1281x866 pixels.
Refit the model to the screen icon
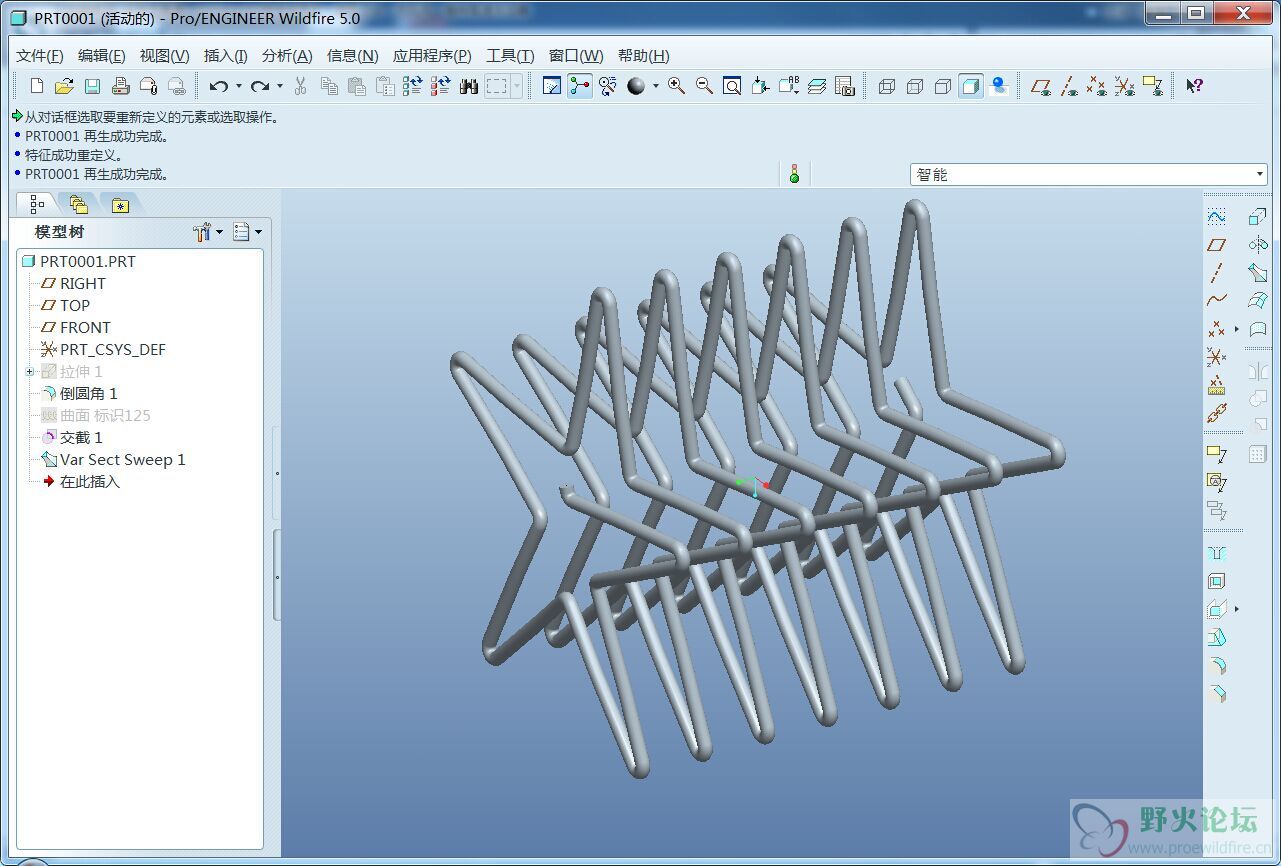pos(732,86)
